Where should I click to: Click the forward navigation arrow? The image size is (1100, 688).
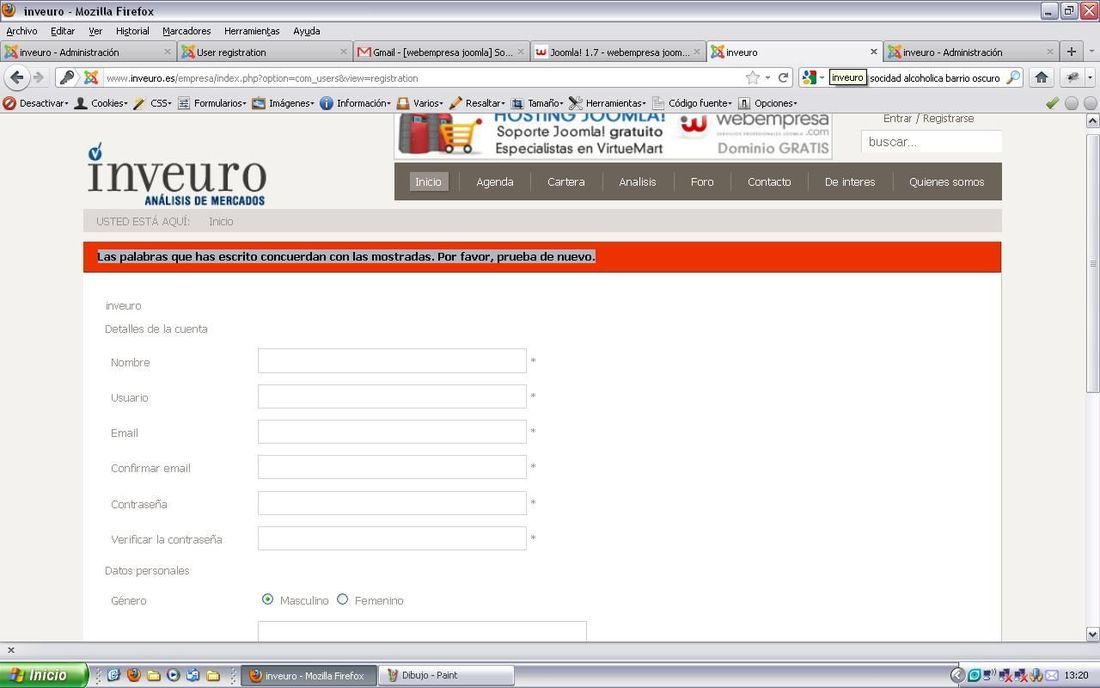coord(39,78)
